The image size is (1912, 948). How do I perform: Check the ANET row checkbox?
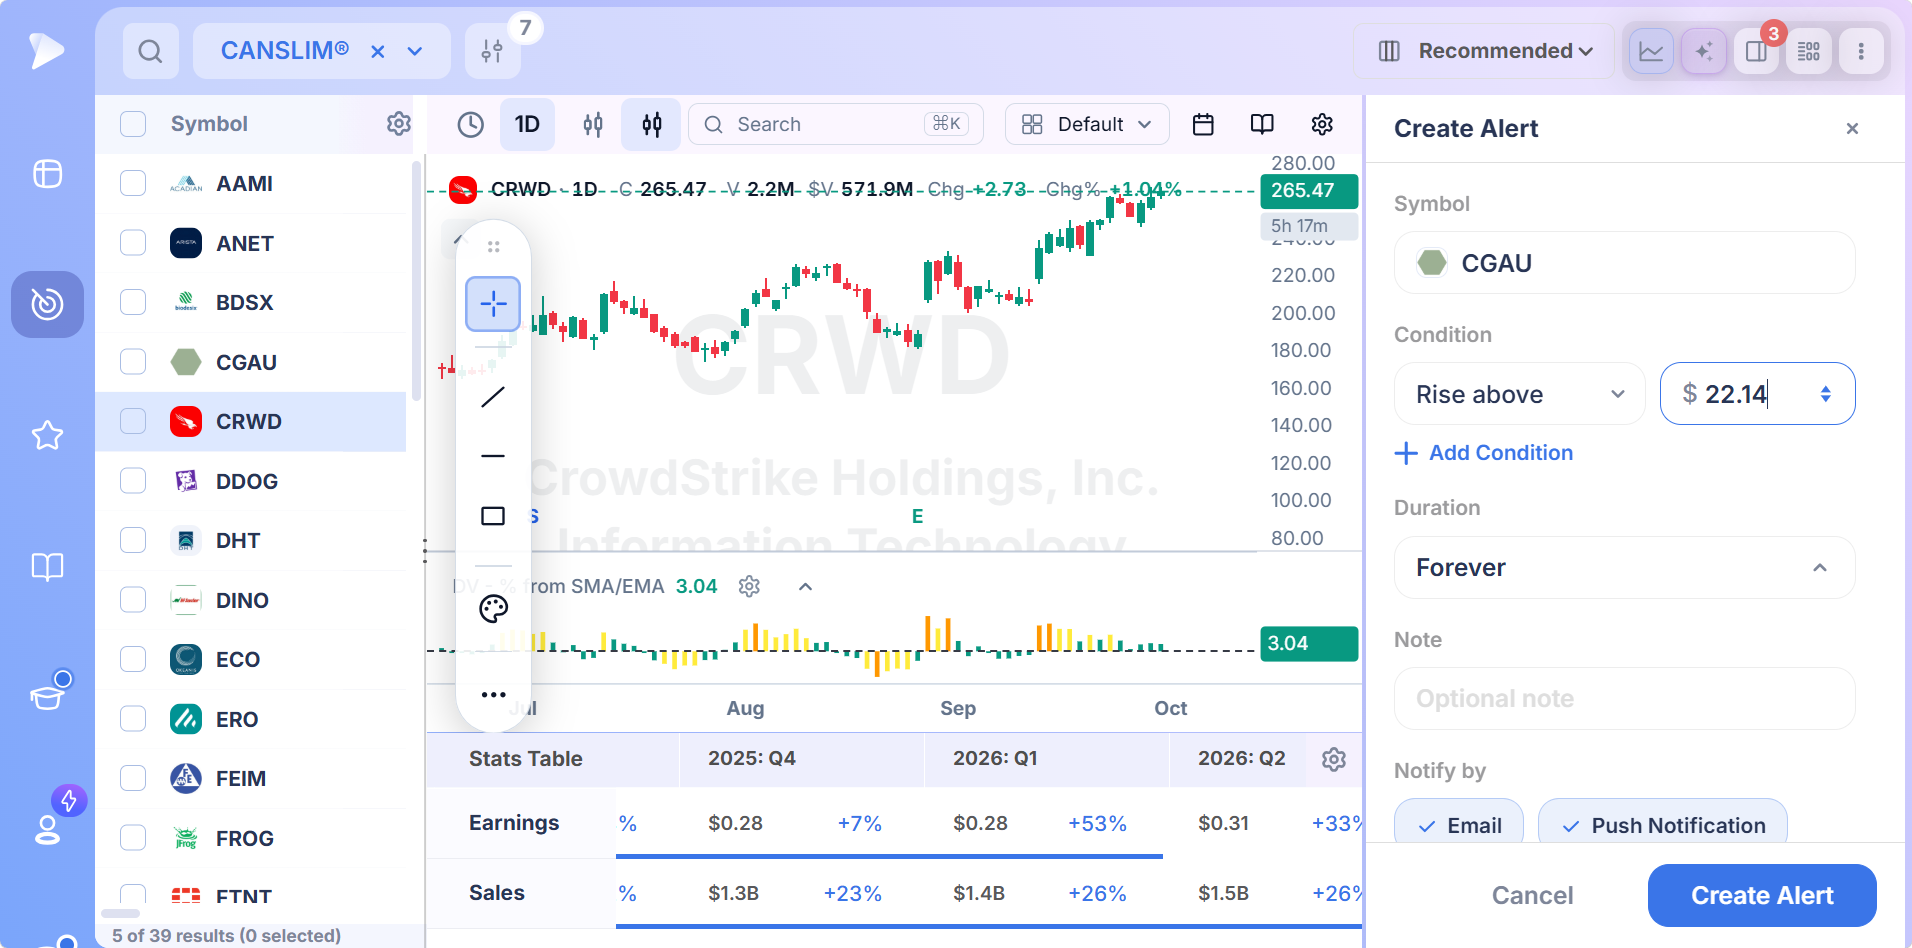[133, 243]
